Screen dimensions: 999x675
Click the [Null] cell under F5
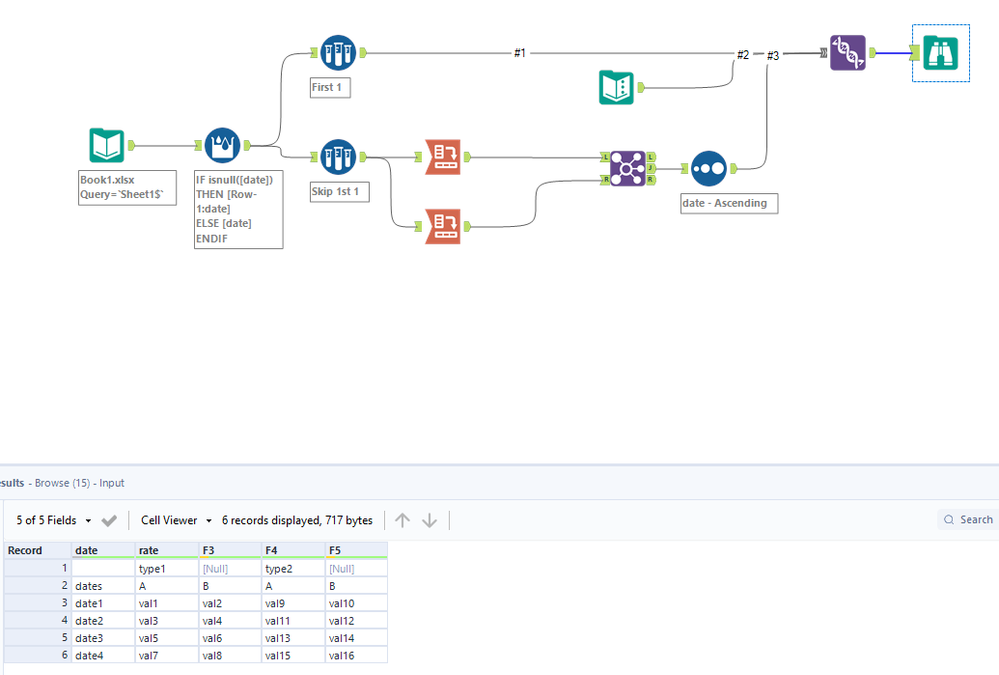click(356, 569)
